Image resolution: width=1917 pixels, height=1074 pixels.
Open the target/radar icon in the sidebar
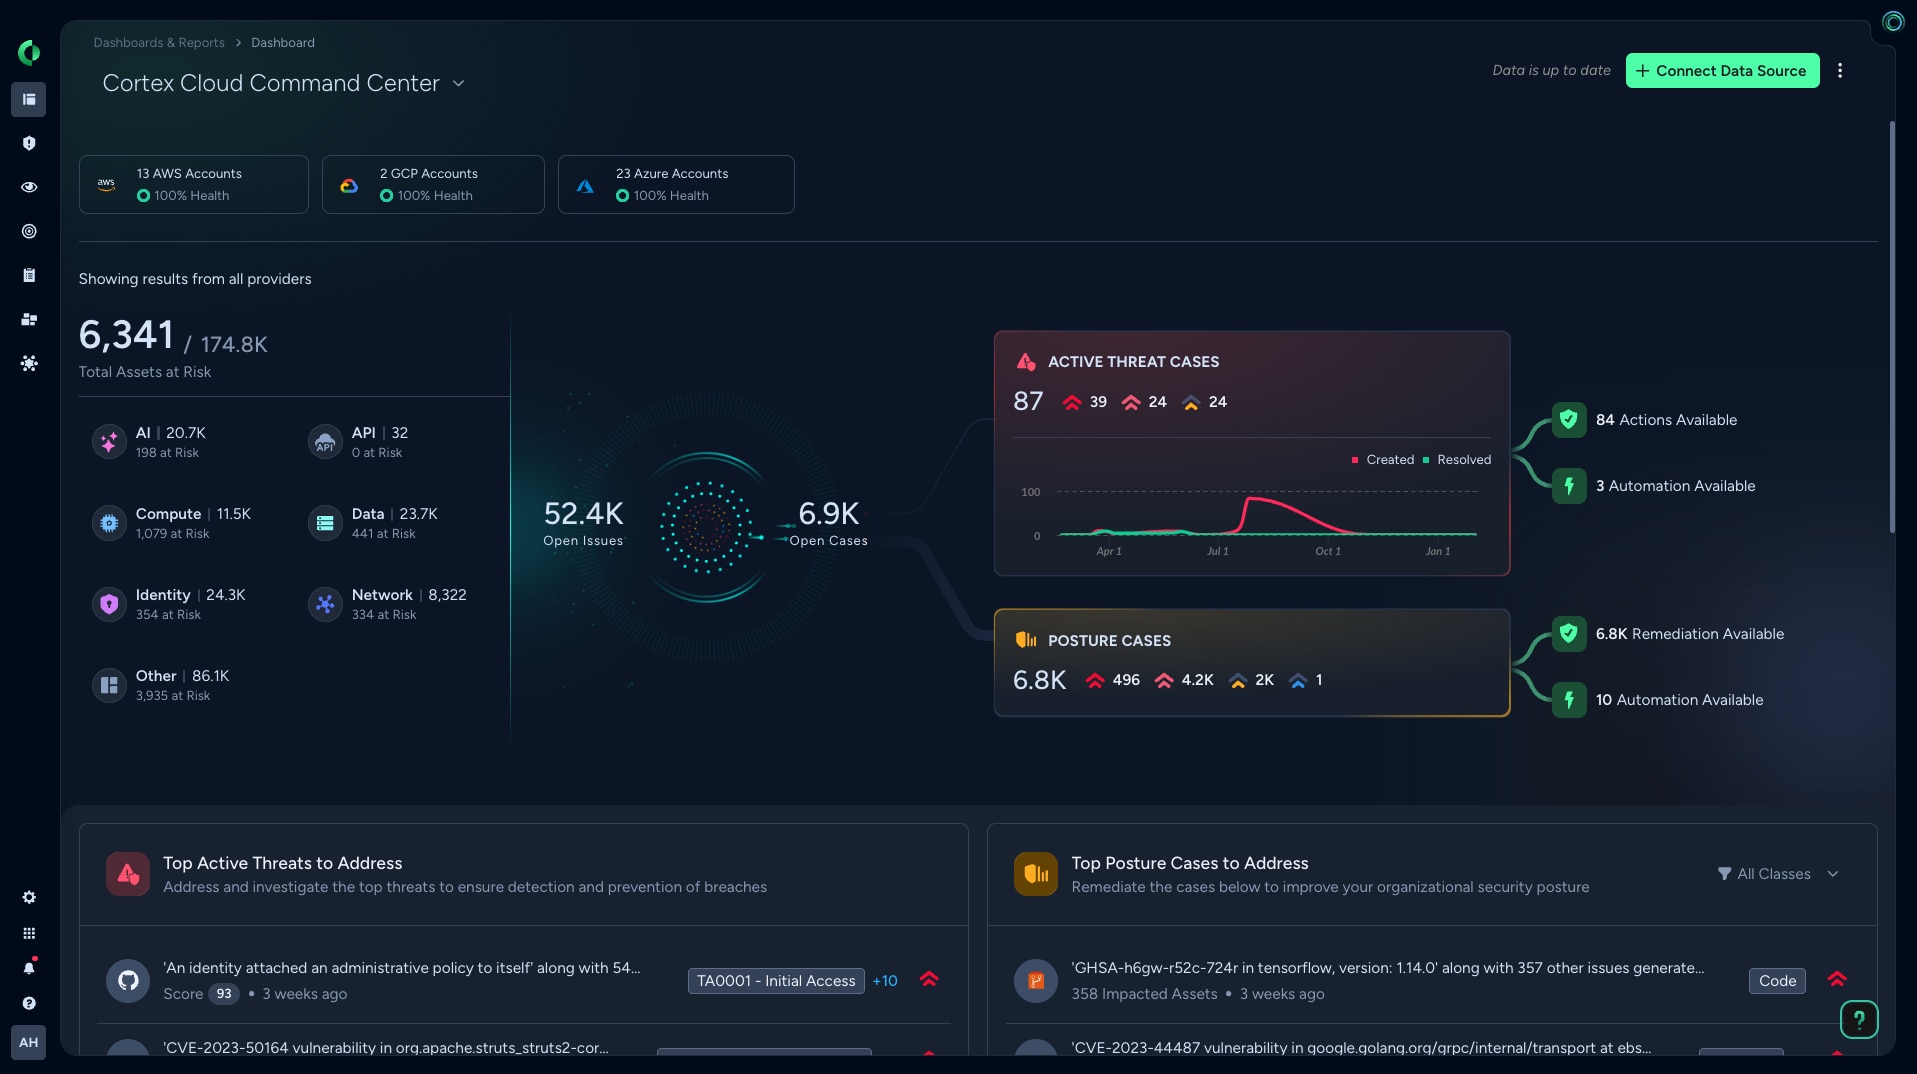coord(28,231)
